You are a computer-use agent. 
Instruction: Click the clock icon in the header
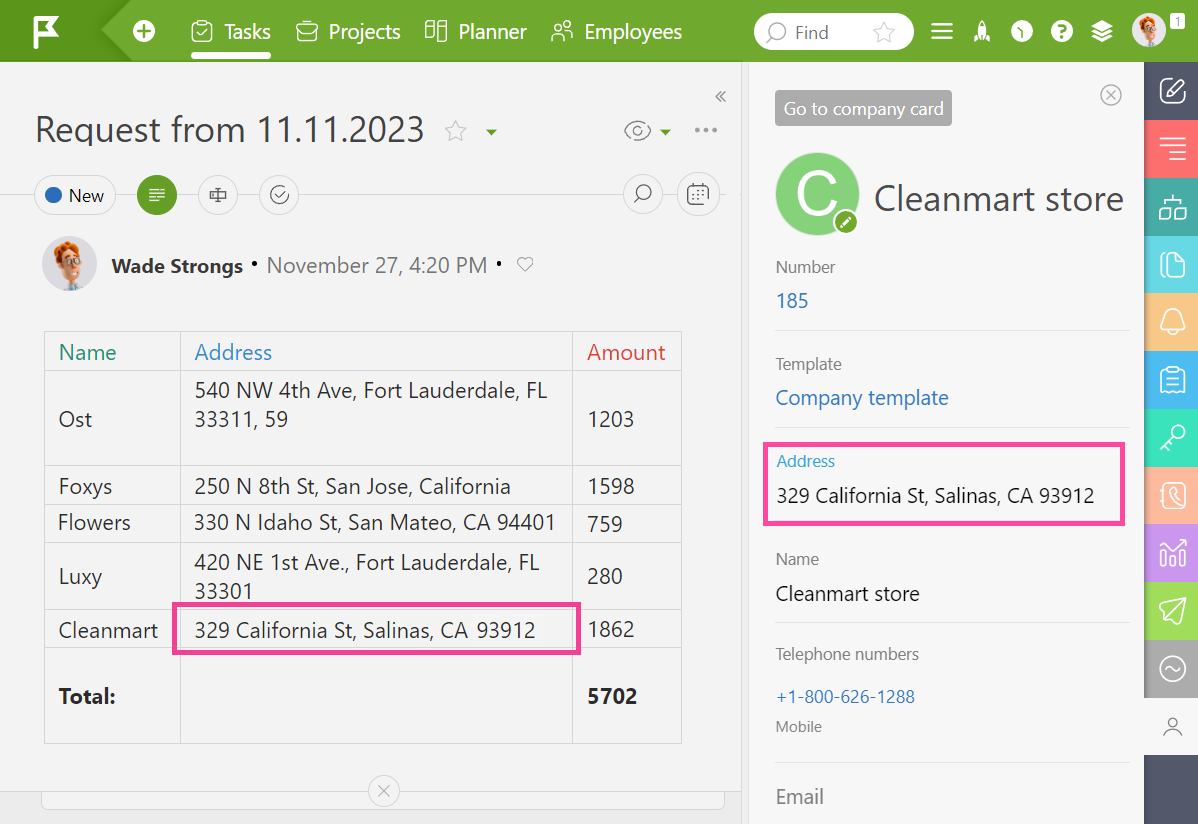(x=1022, y=31)
